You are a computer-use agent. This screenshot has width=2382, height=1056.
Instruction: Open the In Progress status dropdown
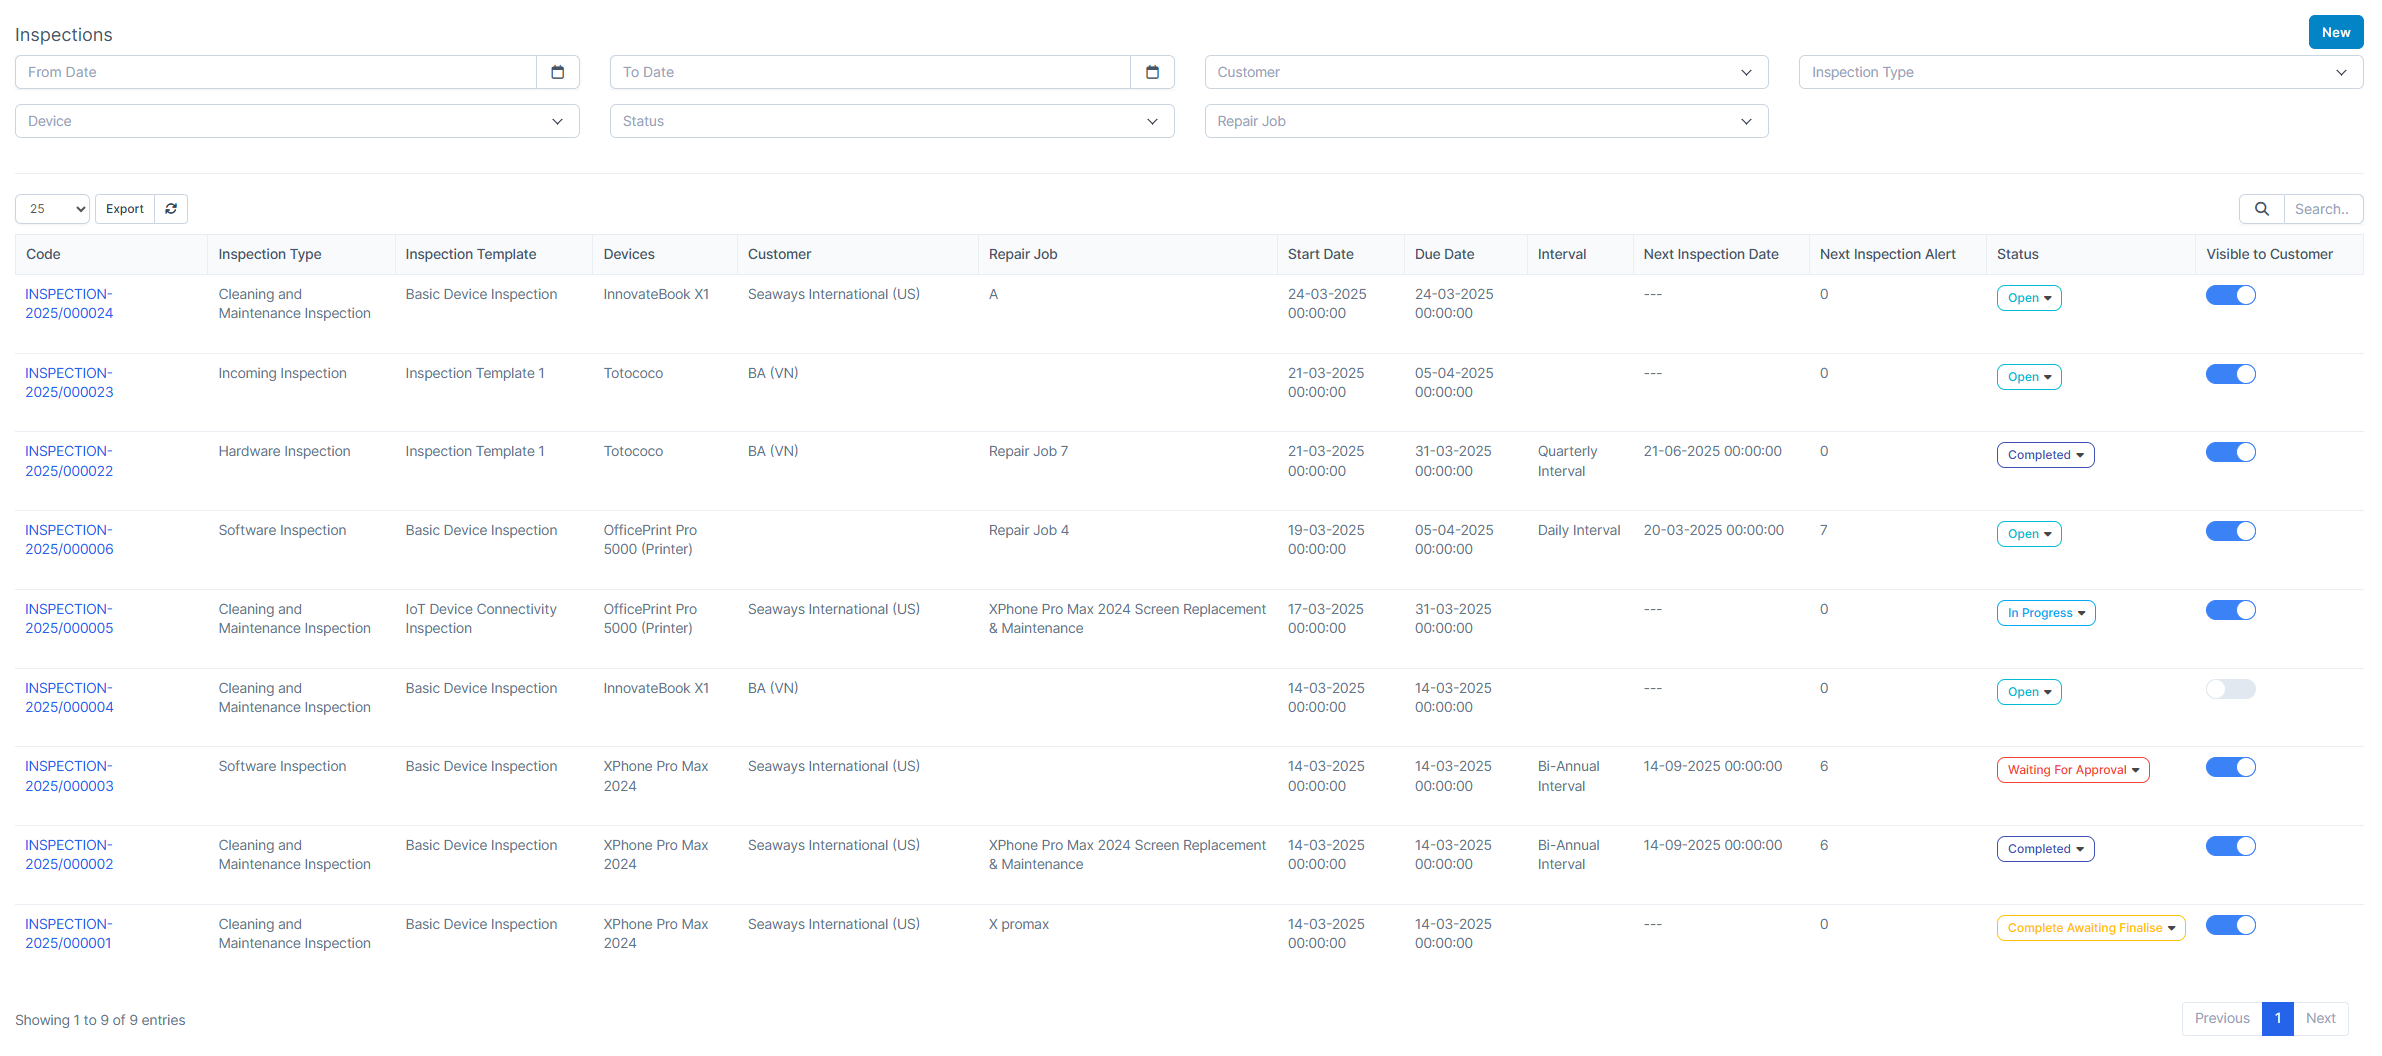click(x=2045, y=613)
